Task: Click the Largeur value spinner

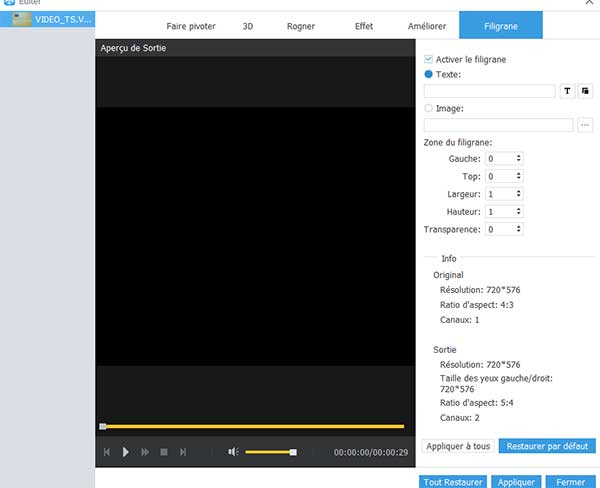Action: pyautogui.click(x=504, y=194)
